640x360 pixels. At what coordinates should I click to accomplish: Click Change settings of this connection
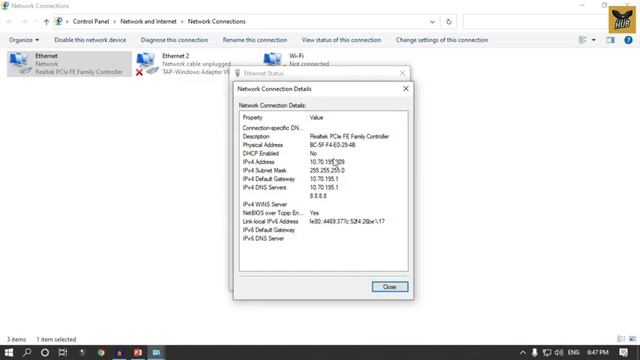pos(442,40)
